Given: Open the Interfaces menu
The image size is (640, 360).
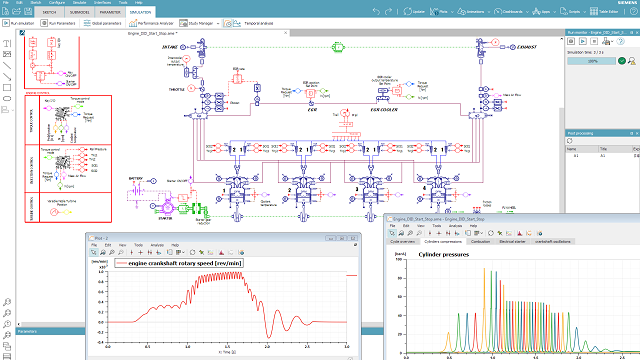Looking at the screenshot, I should pyautogui.click(x=102, y=2).
